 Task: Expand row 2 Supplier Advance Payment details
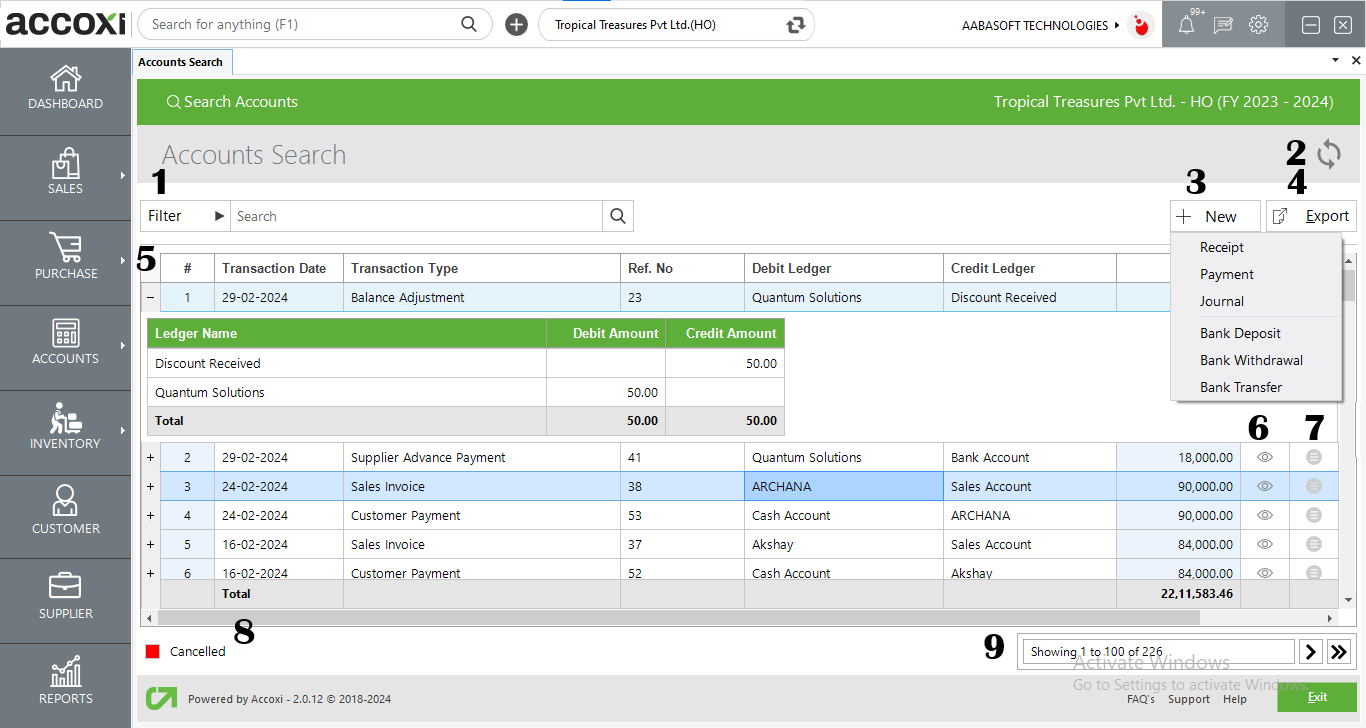(150, 457)
